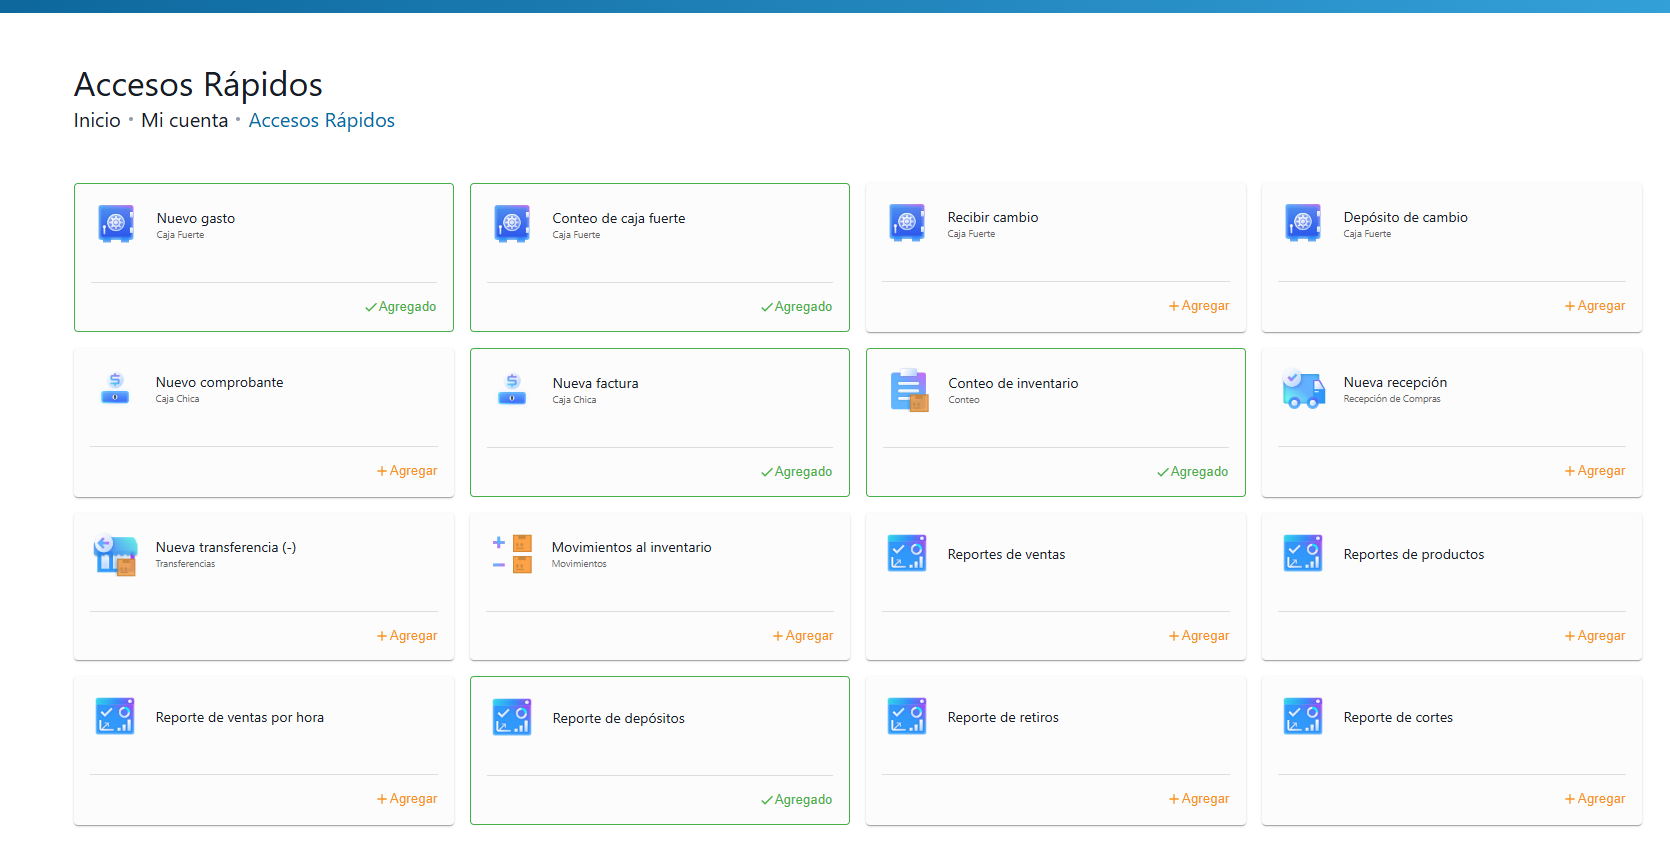Click the plus-minus boxes icon for Movimientos al inventario

point(512,553)
